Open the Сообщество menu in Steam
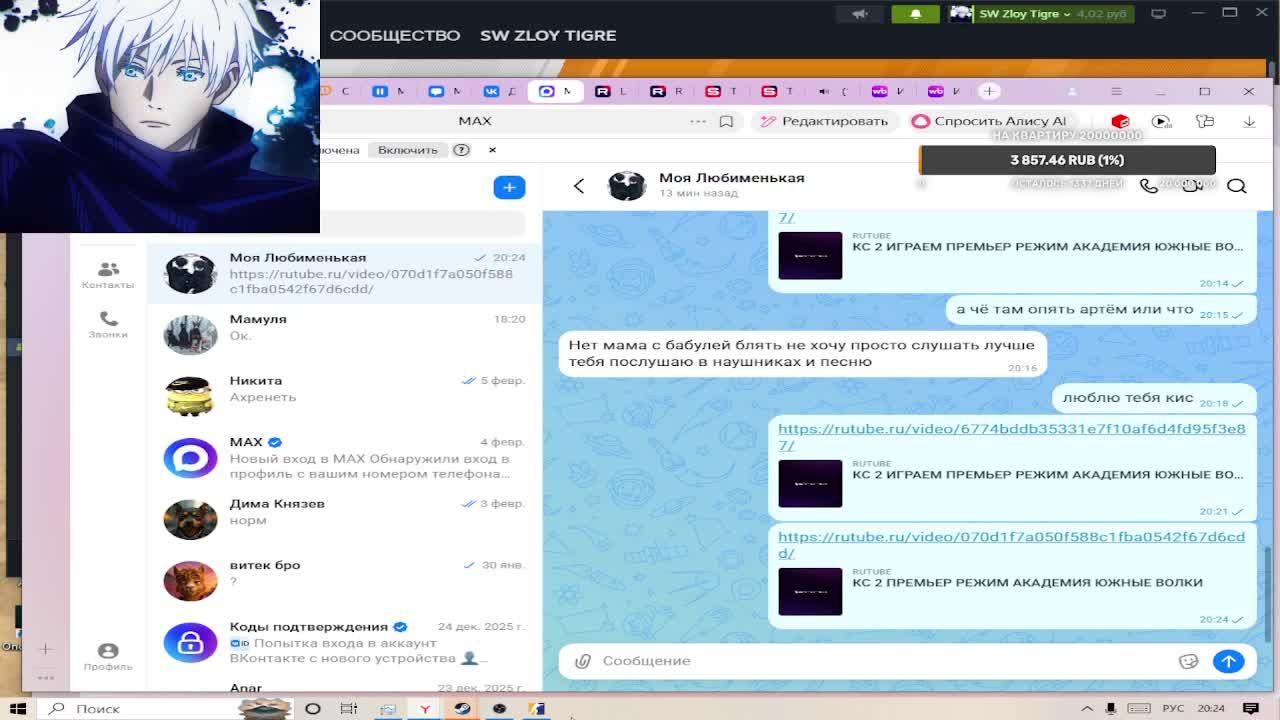Screen dimensions: 1280x720 [x=395, y=35]
